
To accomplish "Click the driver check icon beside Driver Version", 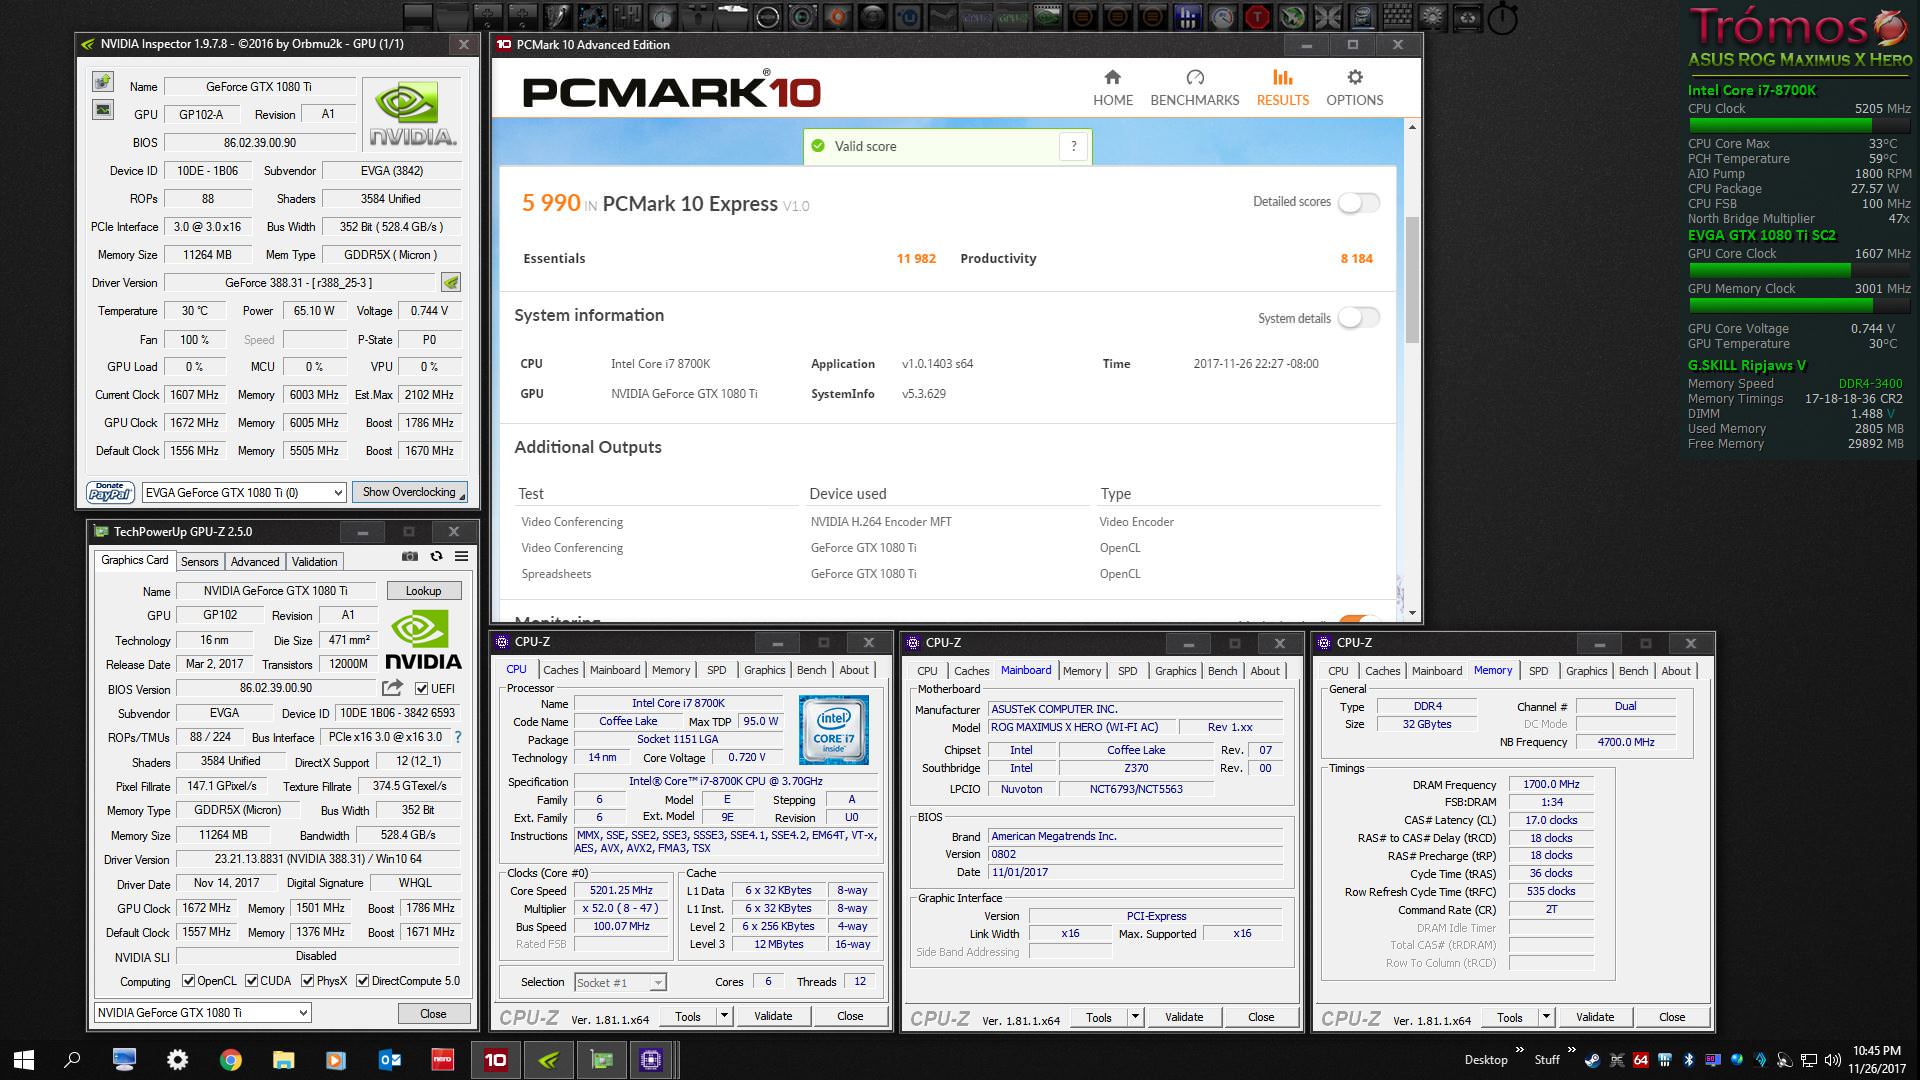I will point(451,283).
